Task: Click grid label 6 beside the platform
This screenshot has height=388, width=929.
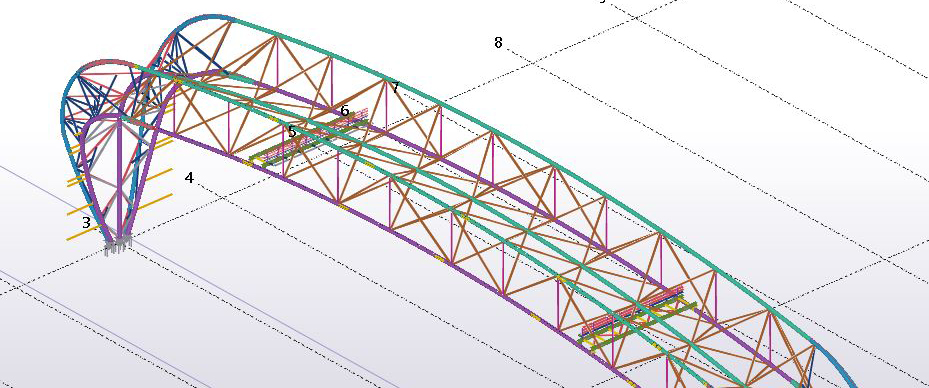Action: [344, 111]
